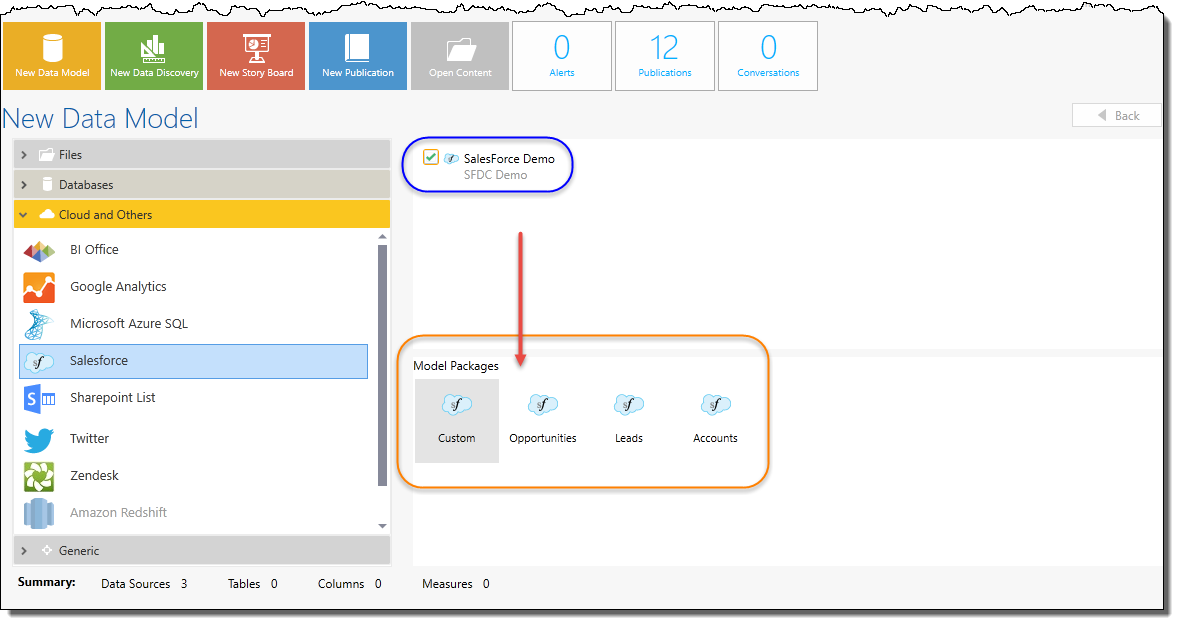Click the SFDC Demo subtitle text
The height and width of the screenshot is (625, 1179).
pyautogui.click(x=496, y=175)
